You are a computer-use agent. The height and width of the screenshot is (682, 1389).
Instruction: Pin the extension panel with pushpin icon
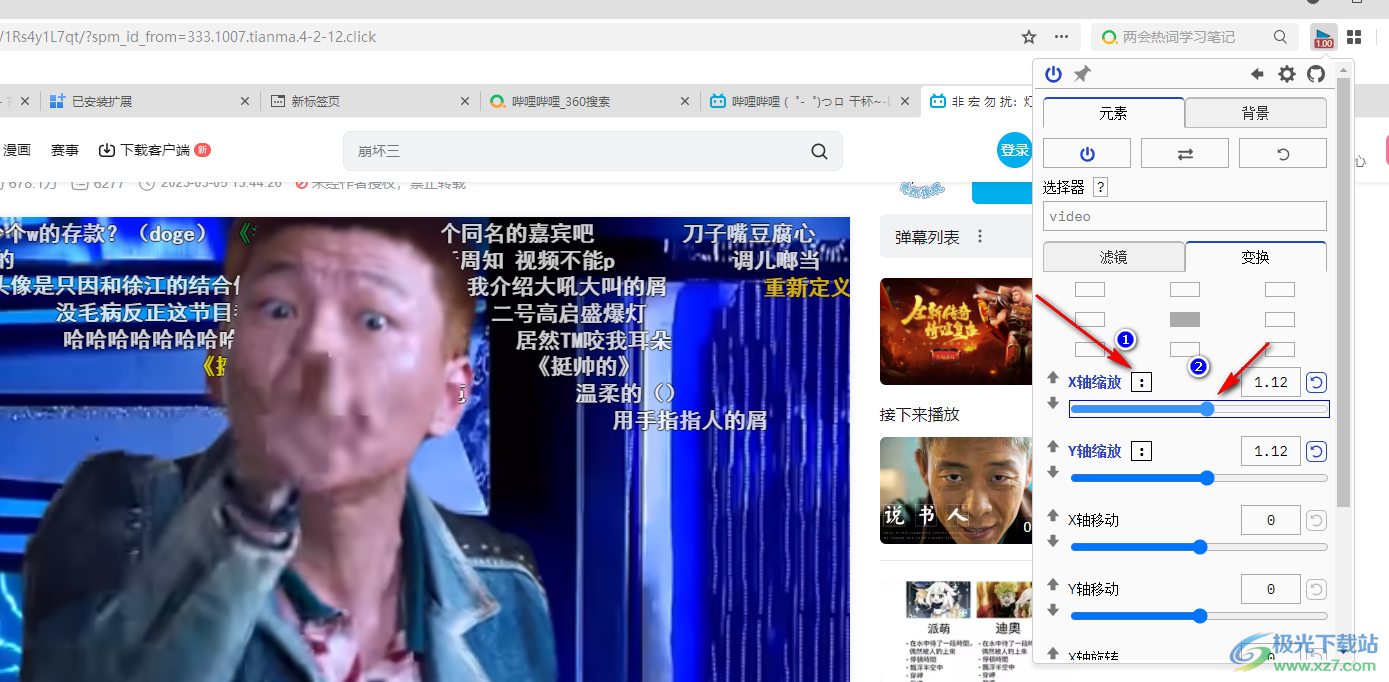click(1082, 74)
